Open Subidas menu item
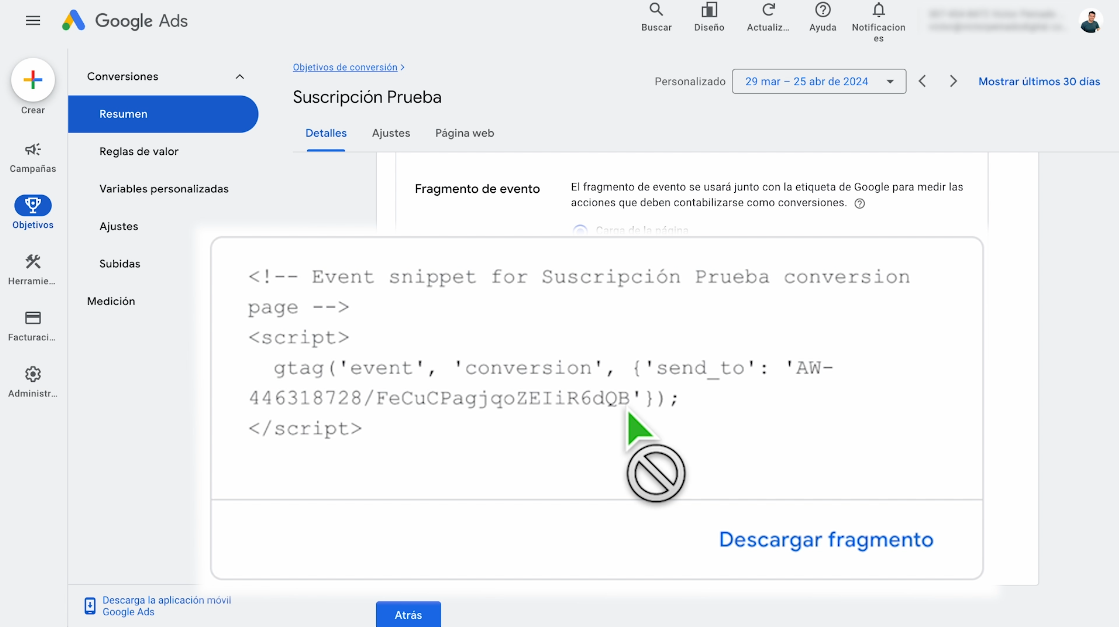 [120, 264]
